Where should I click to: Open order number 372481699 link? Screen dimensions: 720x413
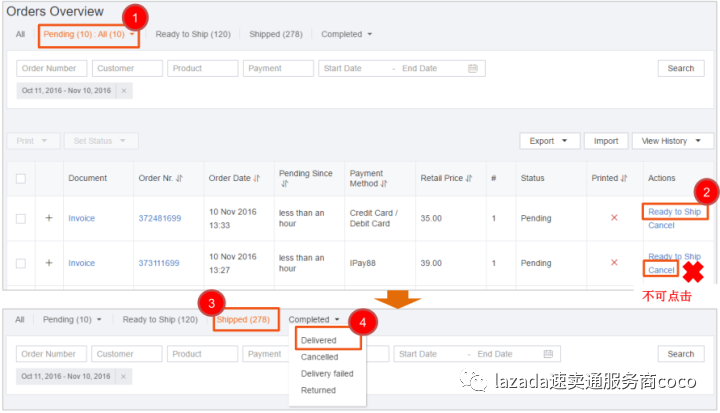tap(160, 219)
